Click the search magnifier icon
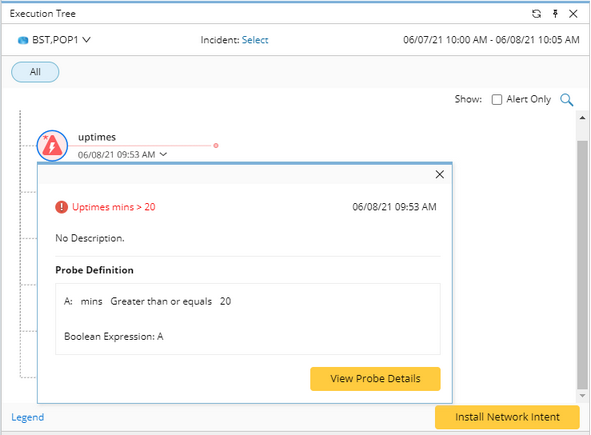Viewport: 591px width, 435px height. pyautogui.click(x=567, y=100)
